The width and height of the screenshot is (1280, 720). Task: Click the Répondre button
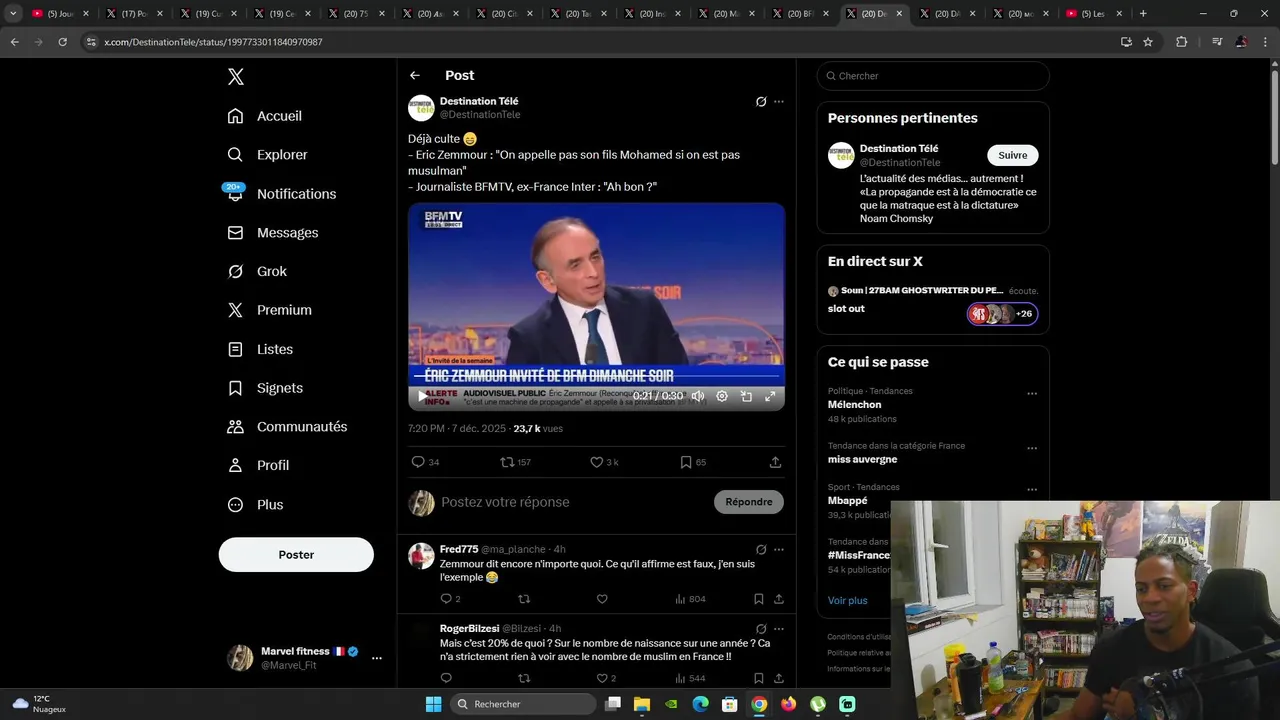point(749,502)
